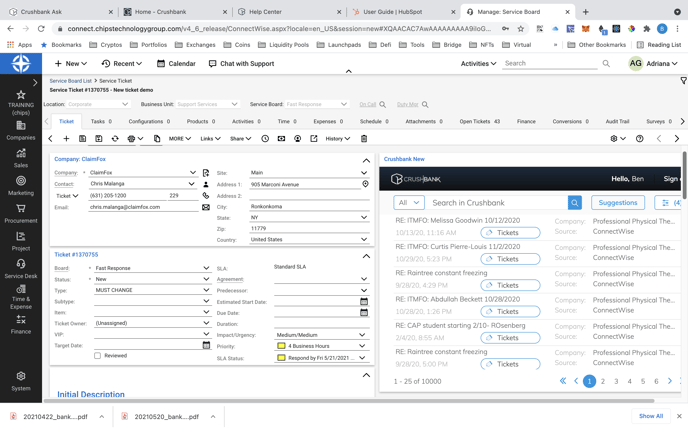Switch to the Configurations tab
Image resolution: width=688 pixels, height=430 pixels.
tap(149, 122)
